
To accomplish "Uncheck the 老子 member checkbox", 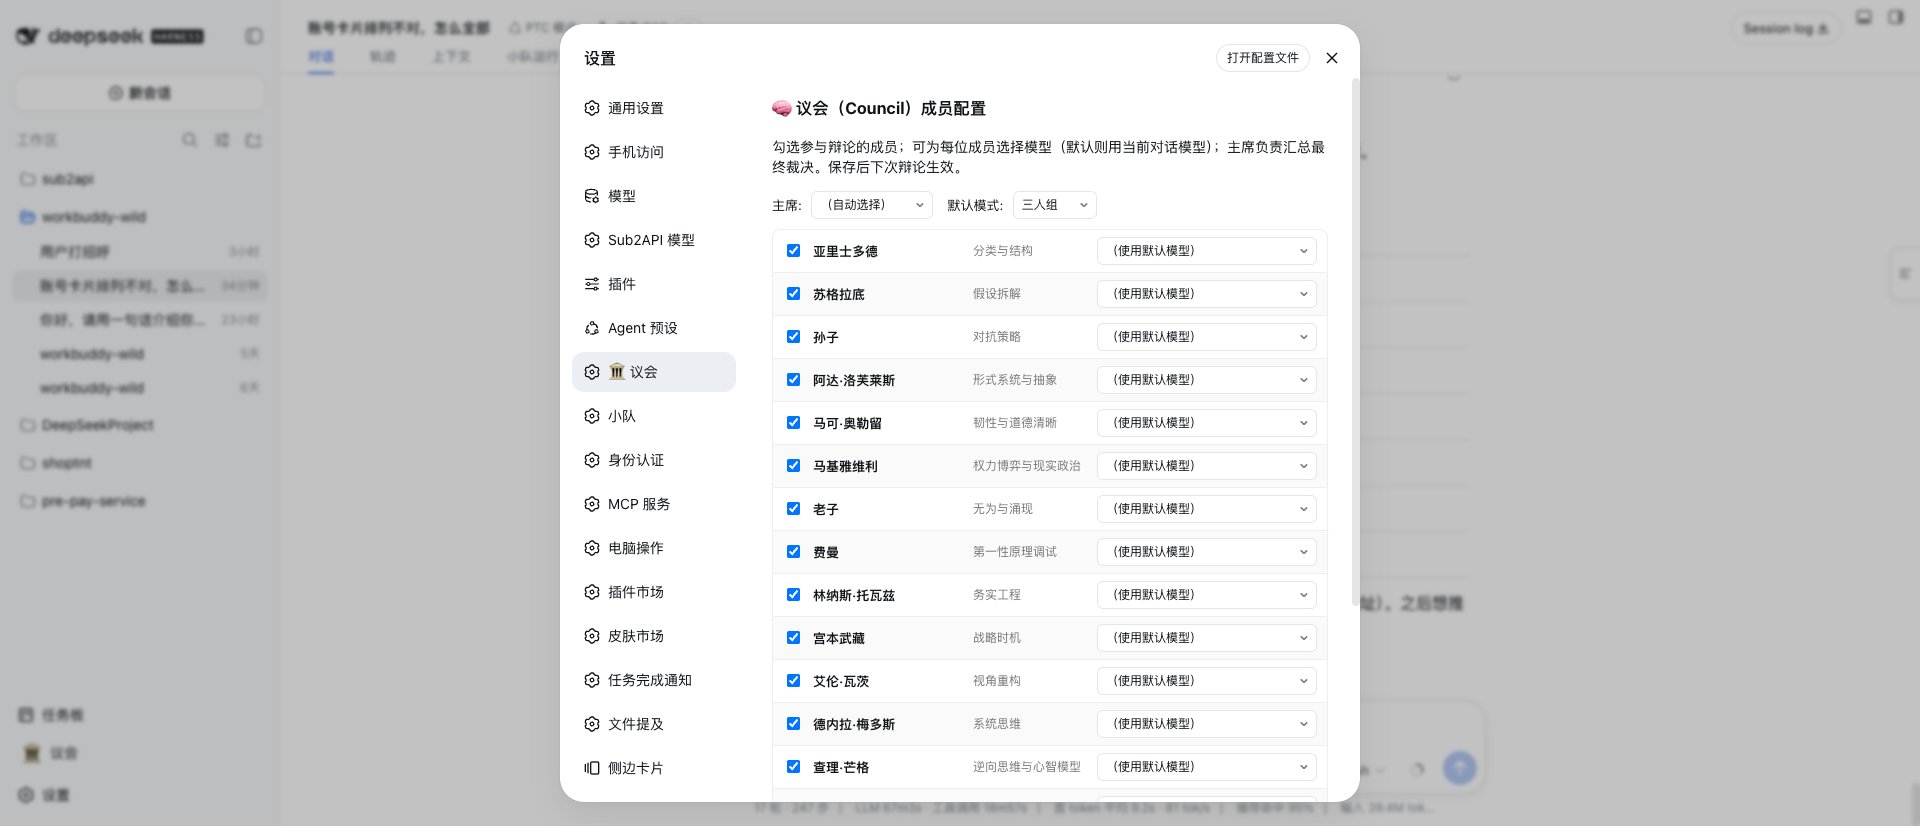I will 793,509.
